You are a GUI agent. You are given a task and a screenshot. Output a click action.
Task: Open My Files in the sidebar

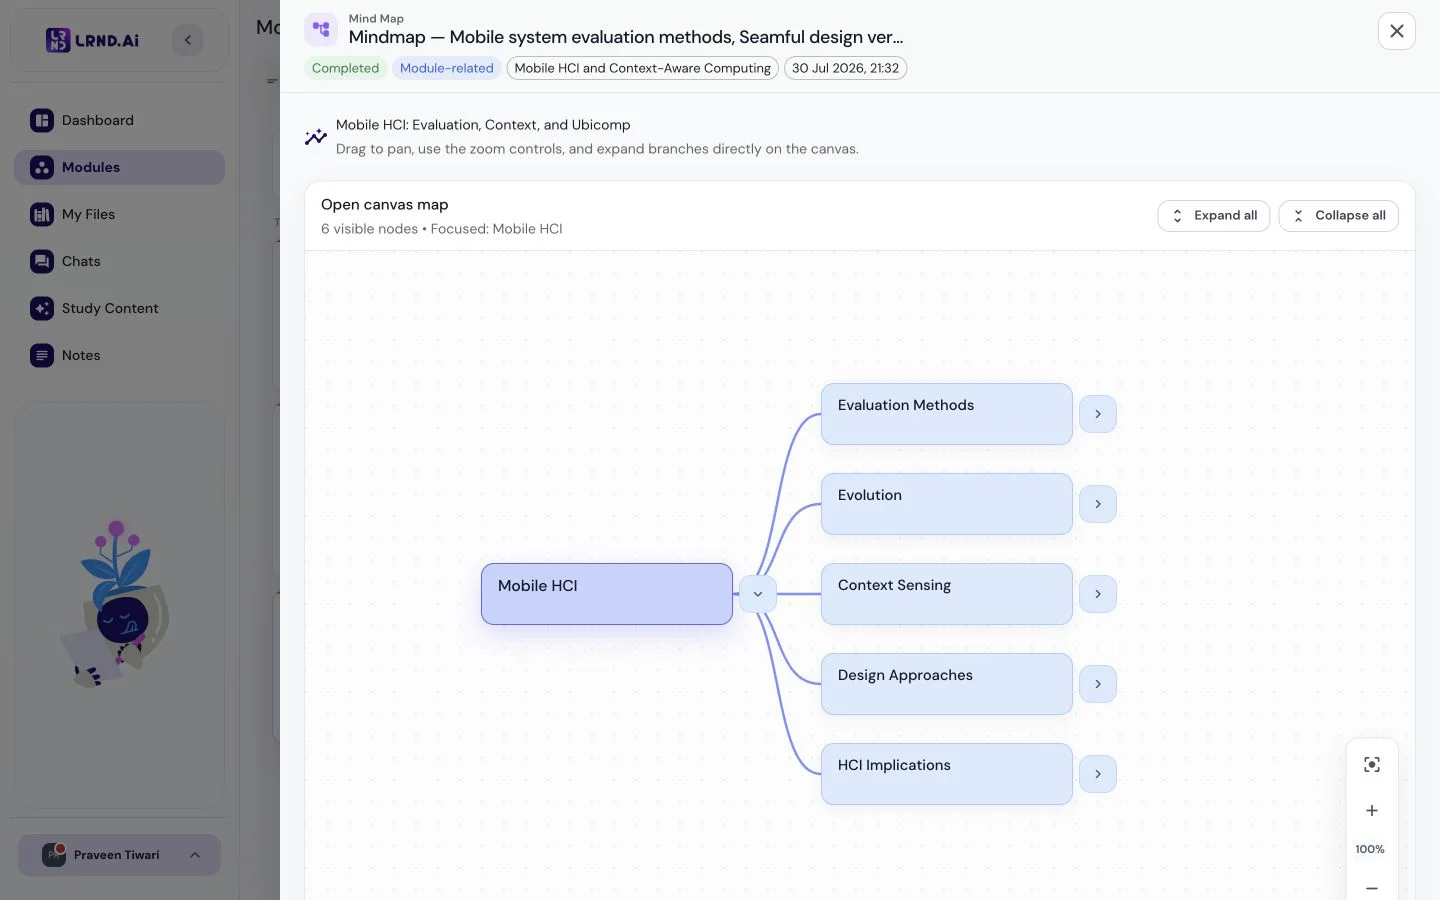(x=119, y=214)
